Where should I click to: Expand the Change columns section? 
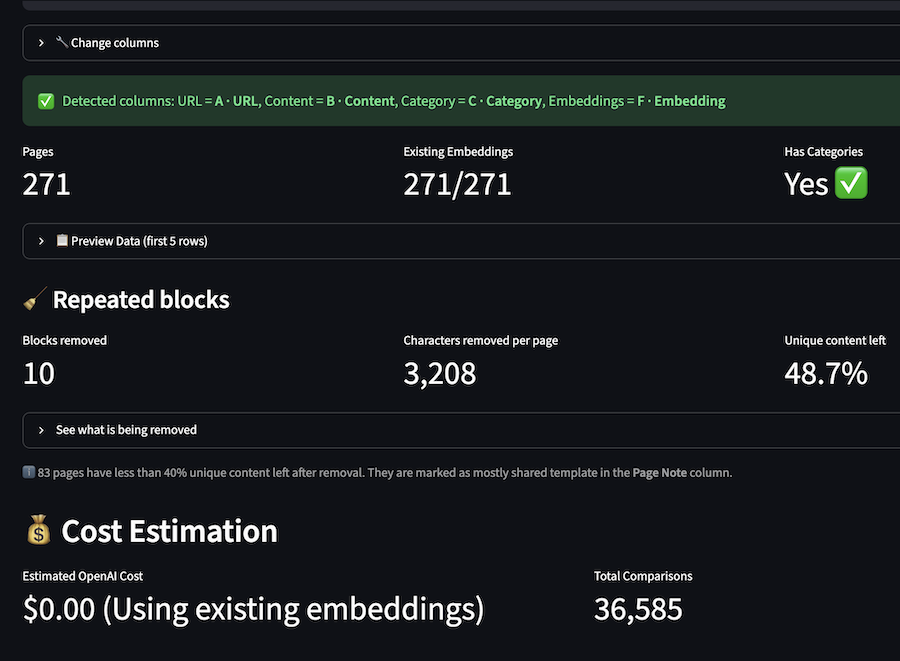pos(461,43)
